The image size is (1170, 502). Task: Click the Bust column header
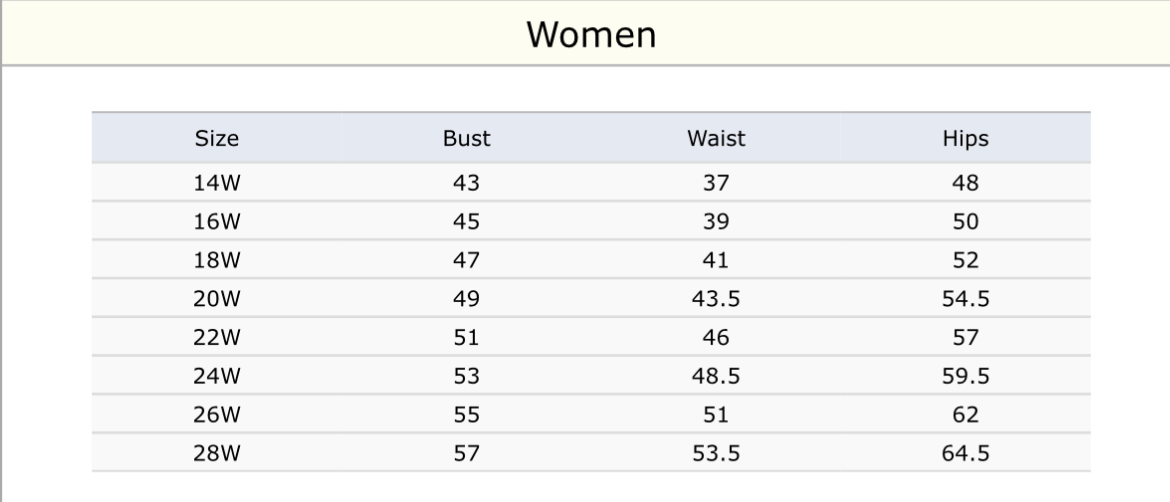[466, 139]
